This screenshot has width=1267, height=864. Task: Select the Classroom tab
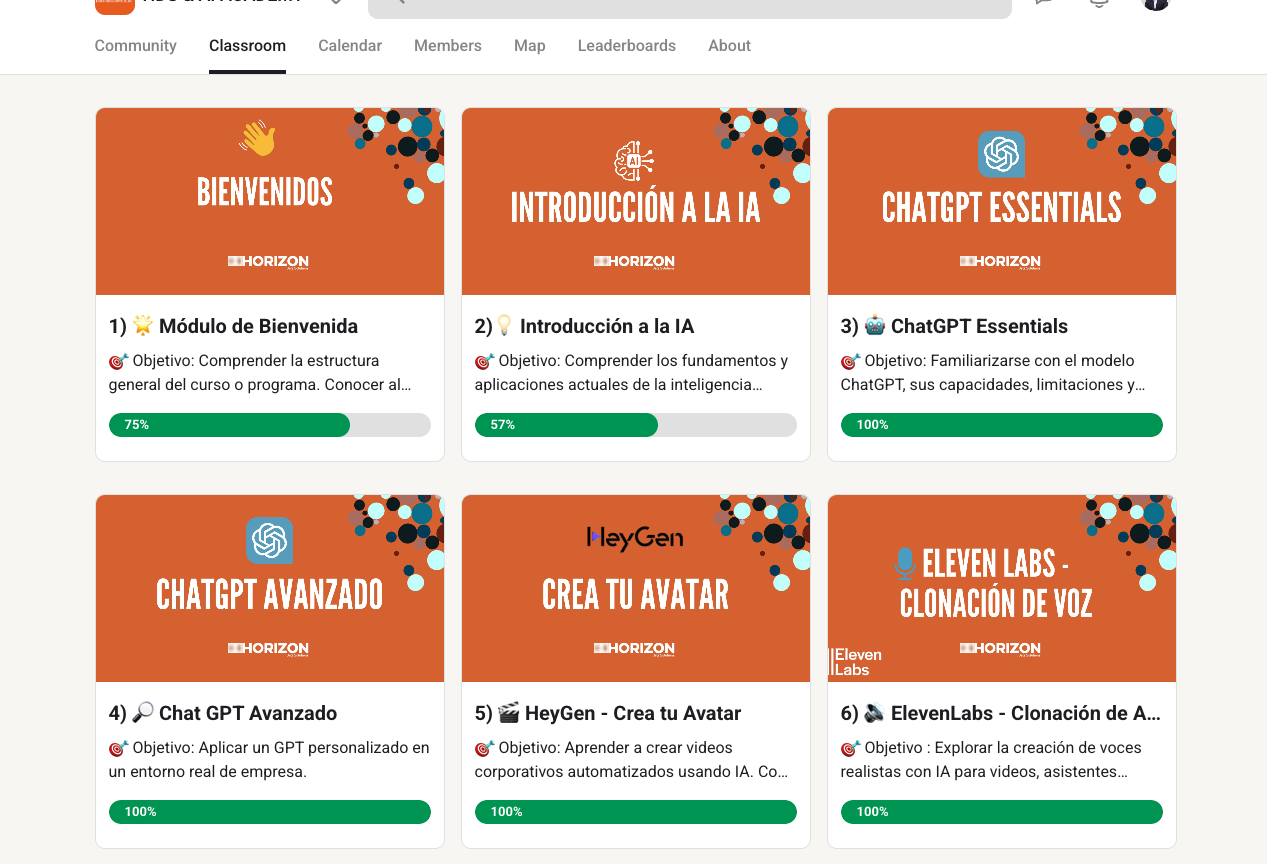tap(247, 46)
